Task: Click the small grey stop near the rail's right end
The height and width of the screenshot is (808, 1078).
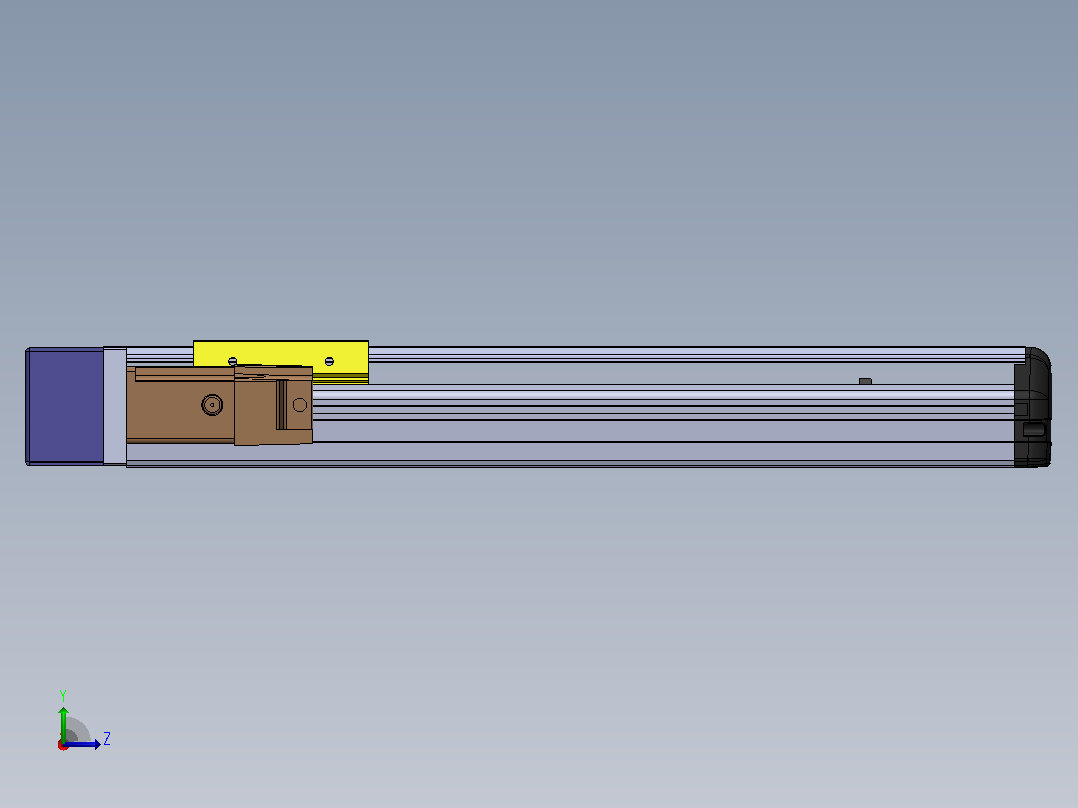Action: (866, 381)
